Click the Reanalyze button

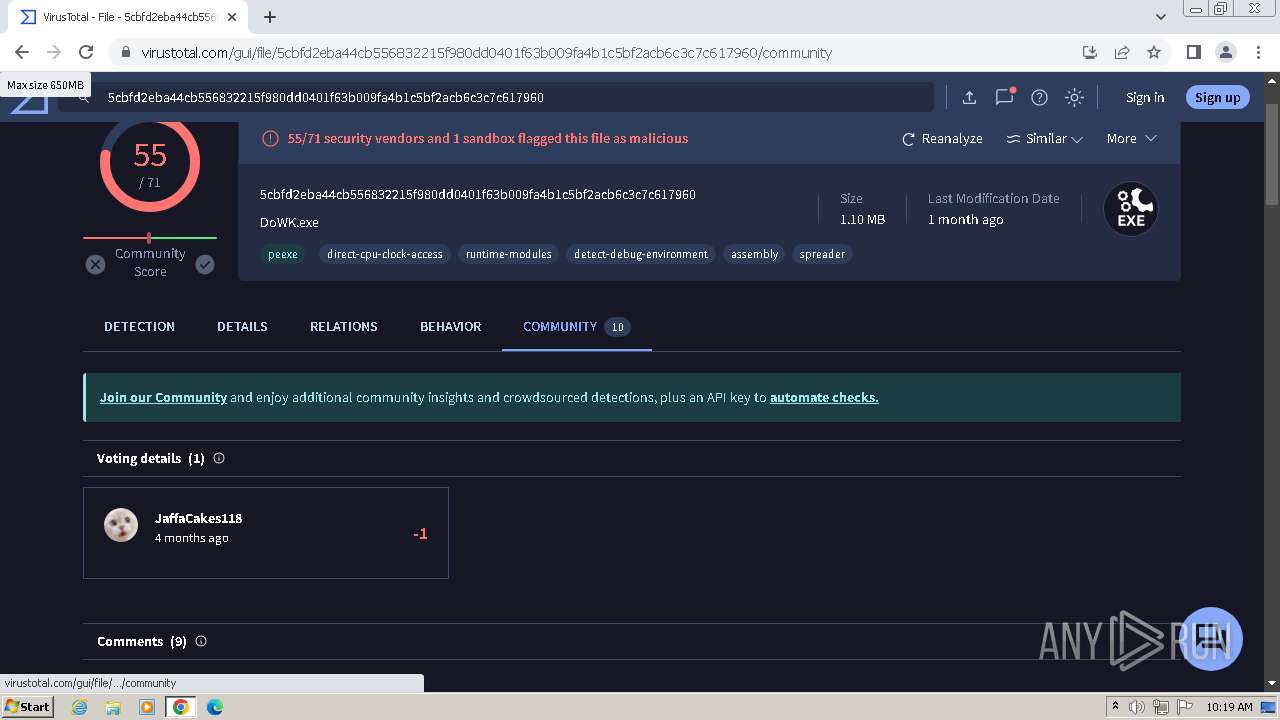click(x=942, y=139)
